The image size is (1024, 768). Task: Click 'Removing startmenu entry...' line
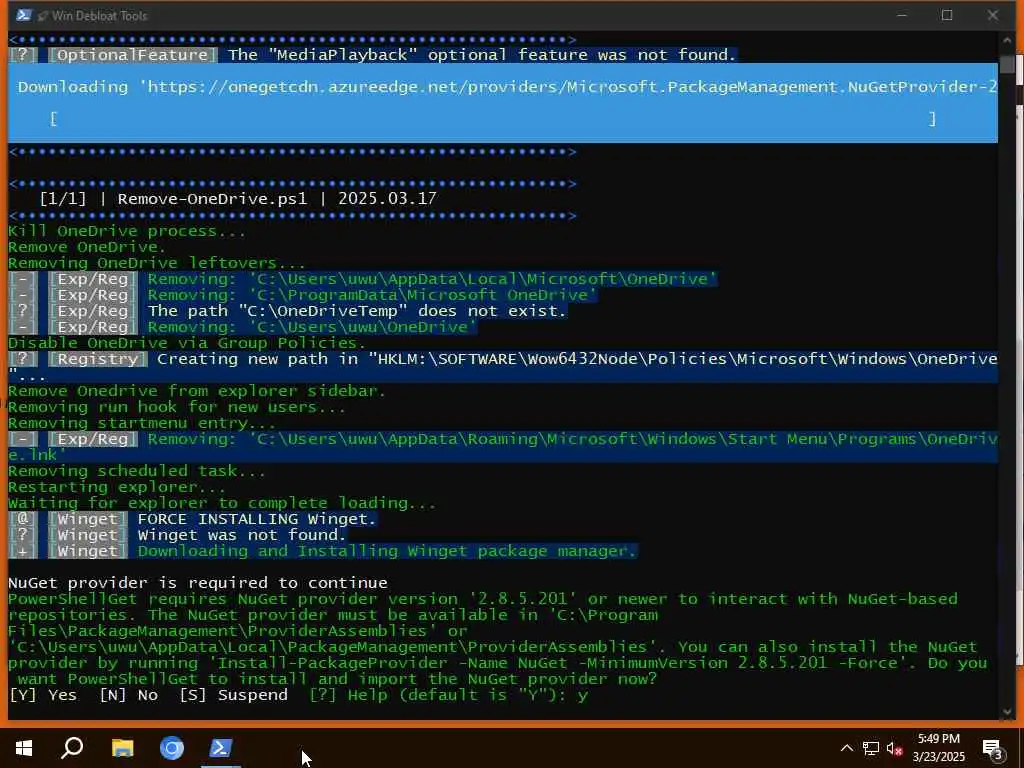click(142, 423)
